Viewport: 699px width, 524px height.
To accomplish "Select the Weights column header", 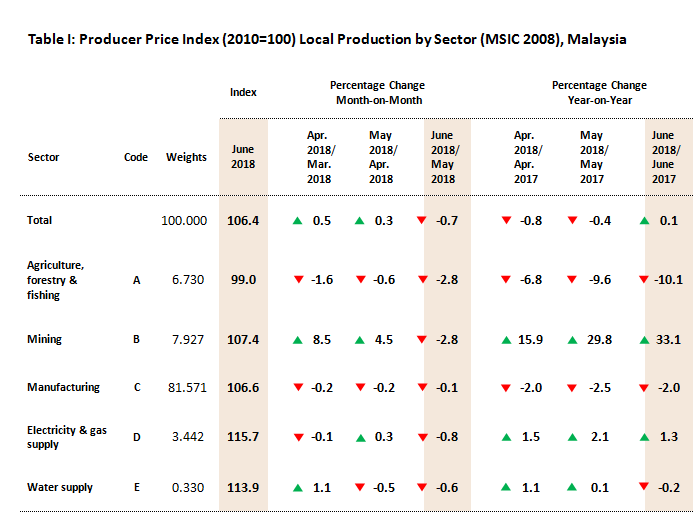I will click(186, 157).
